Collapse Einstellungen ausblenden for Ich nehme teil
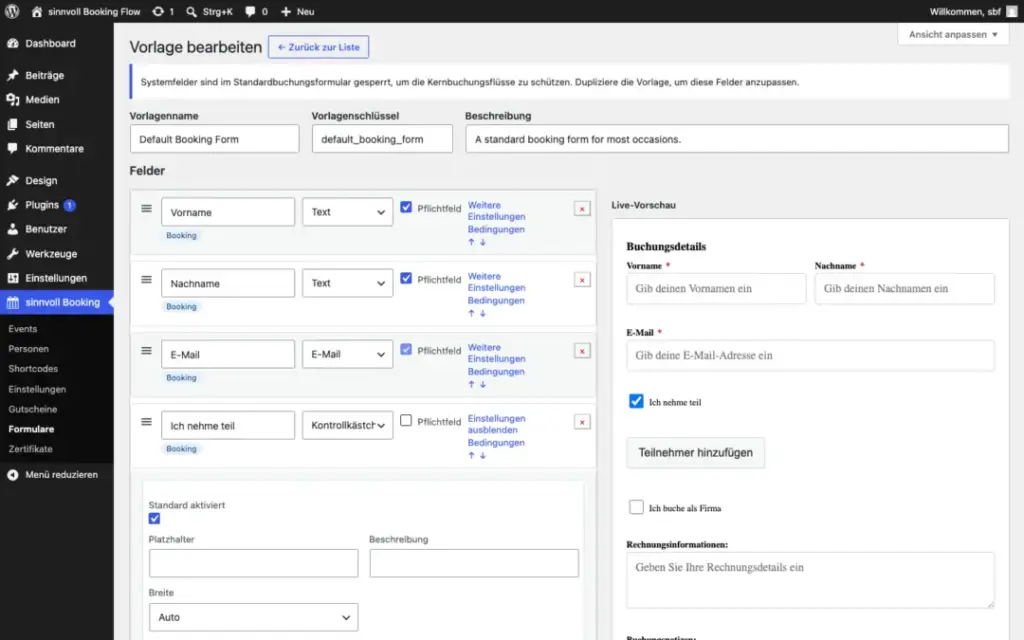Image resolution: width=1024 pixels, height=640 pixels. pyautogui.click(x=496, y=424)
